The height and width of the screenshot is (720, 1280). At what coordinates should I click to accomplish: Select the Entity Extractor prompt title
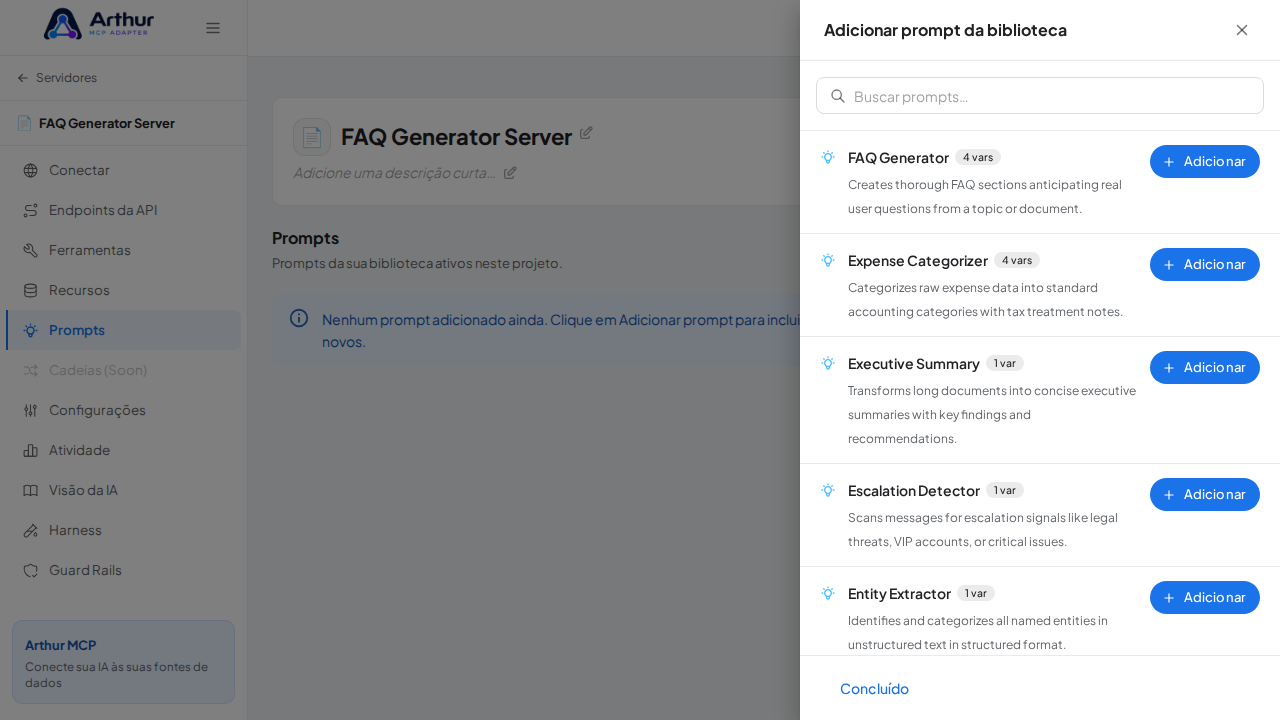(899, 593)
